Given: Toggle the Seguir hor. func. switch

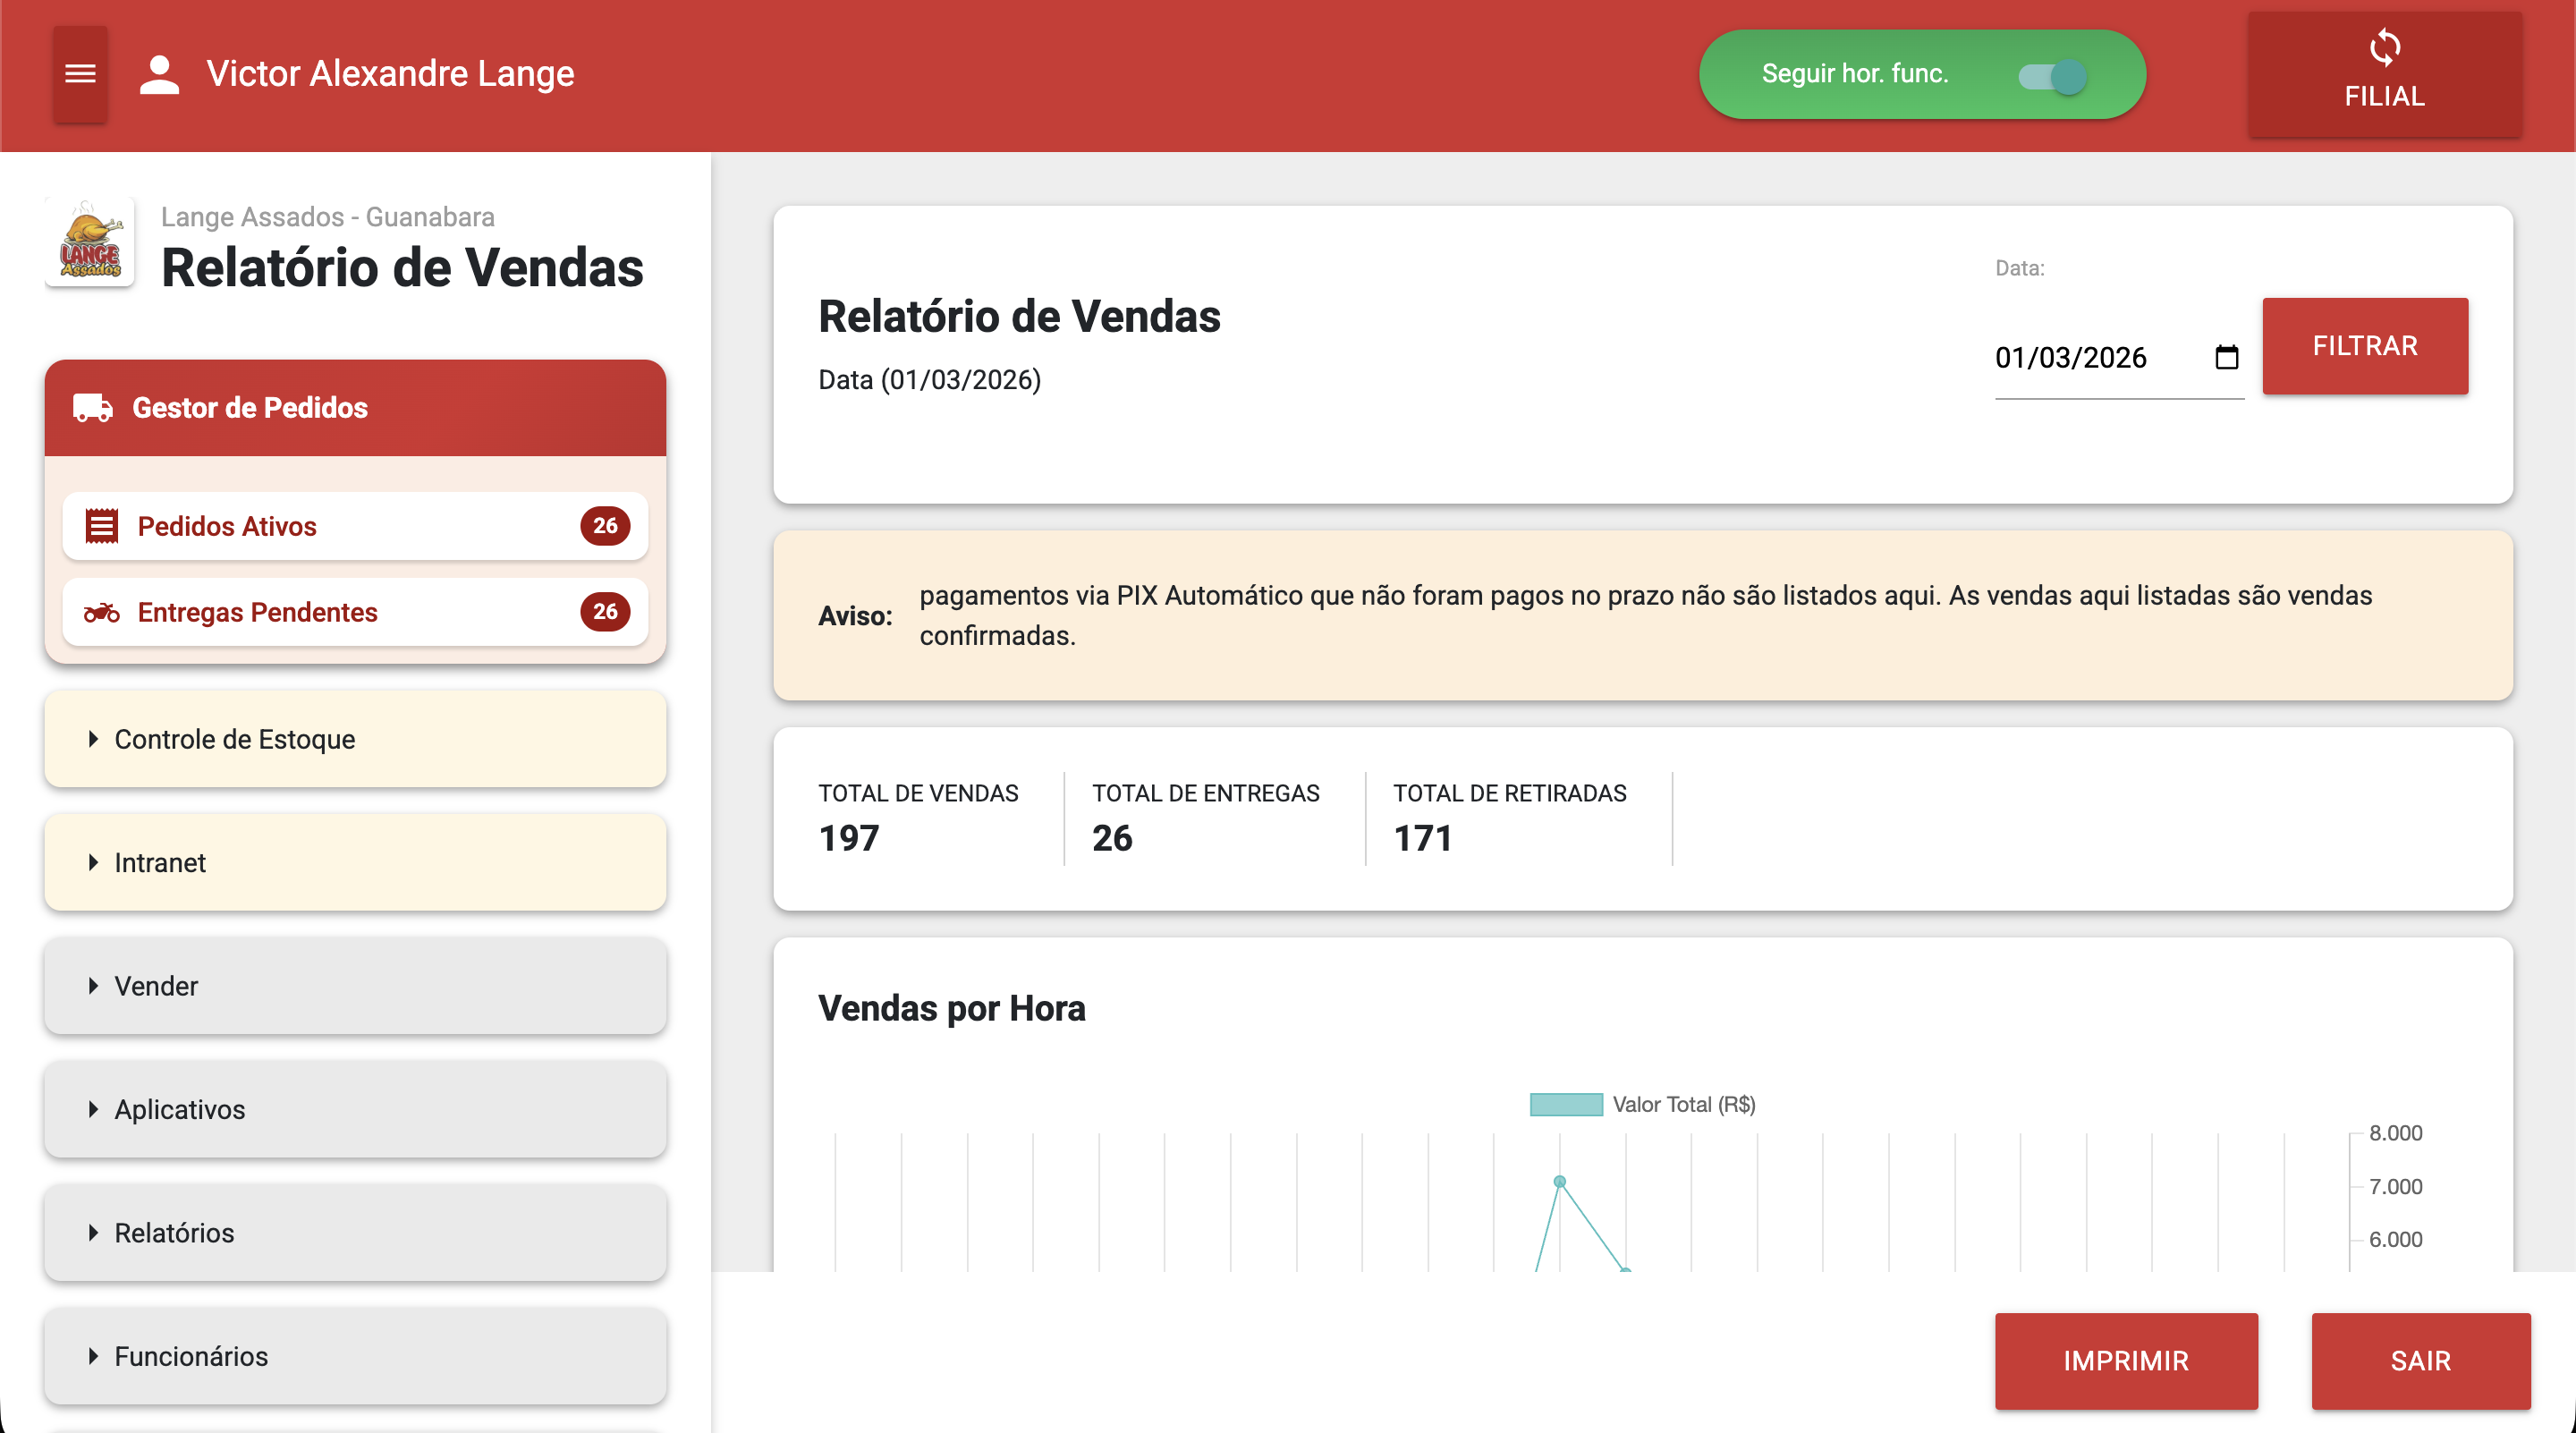Looking at the screenshot, I should coord(2052,76).
